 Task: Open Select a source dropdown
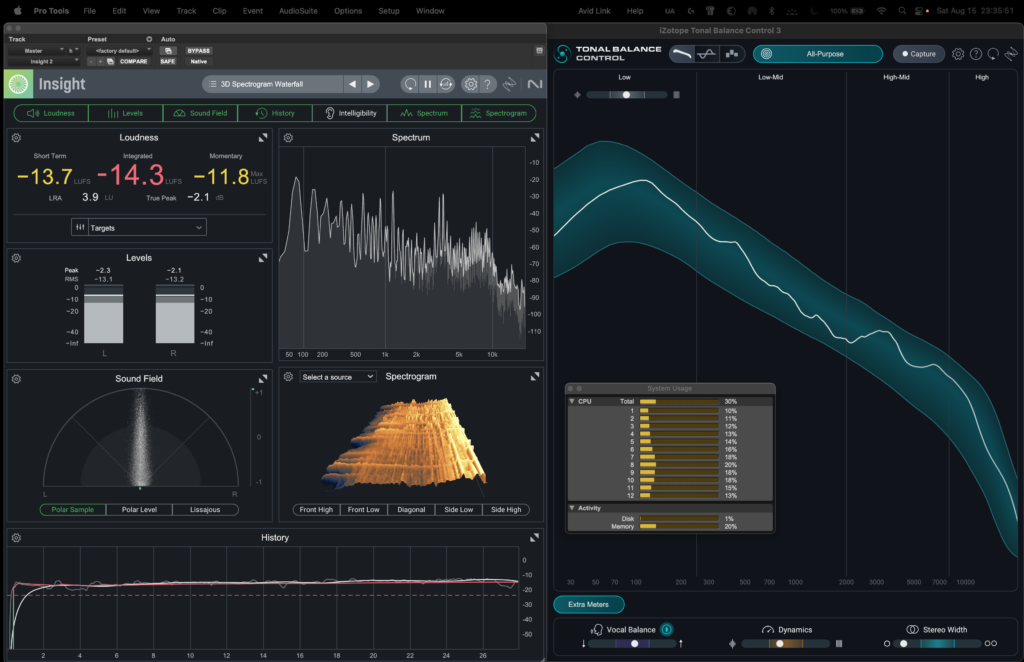338,377
